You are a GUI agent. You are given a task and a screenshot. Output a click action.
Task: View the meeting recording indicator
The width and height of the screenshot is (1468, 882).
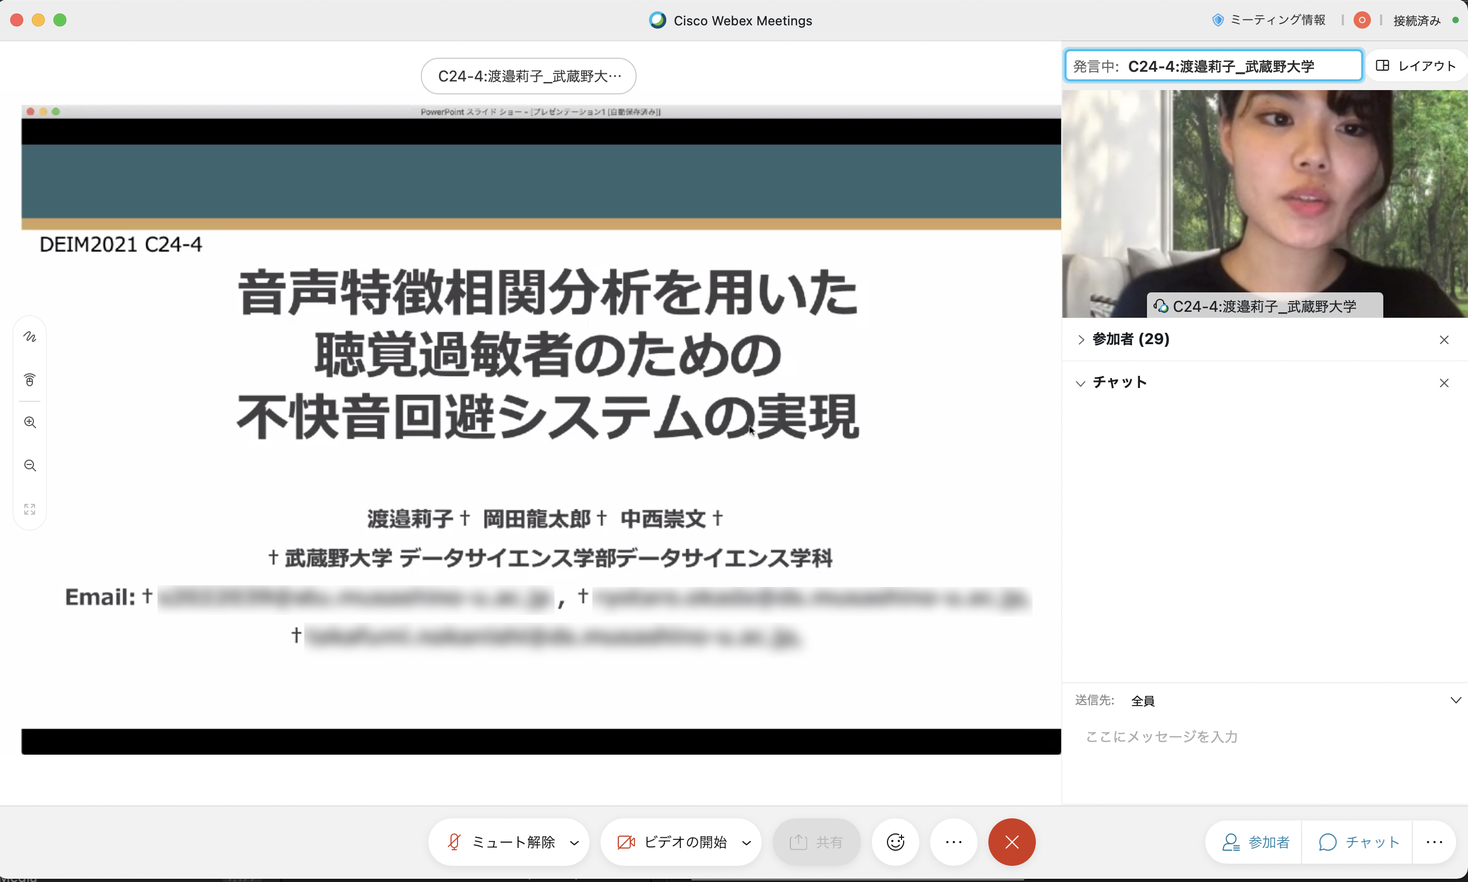(1361, 19)
